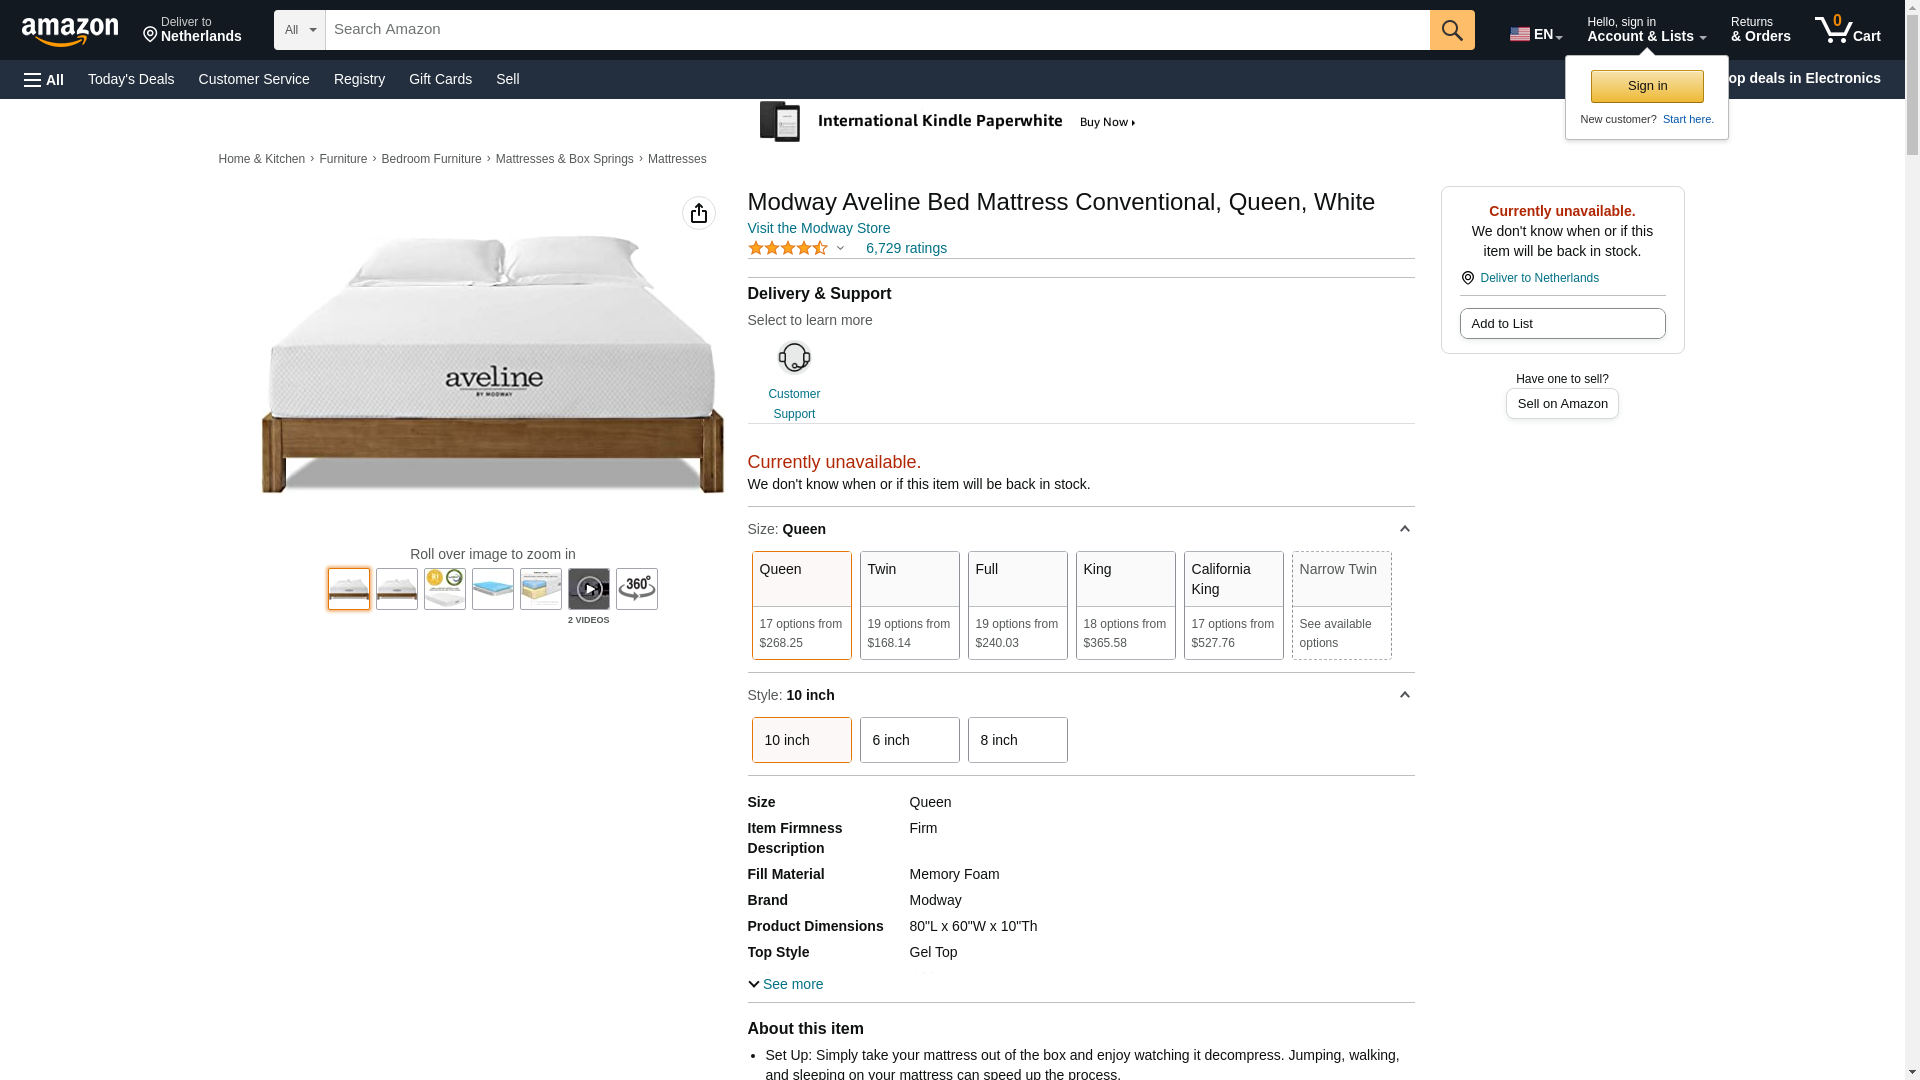1920x1080 pixels.
Task: Open Today's Deals in navigation bar
Action: point(131,79)
